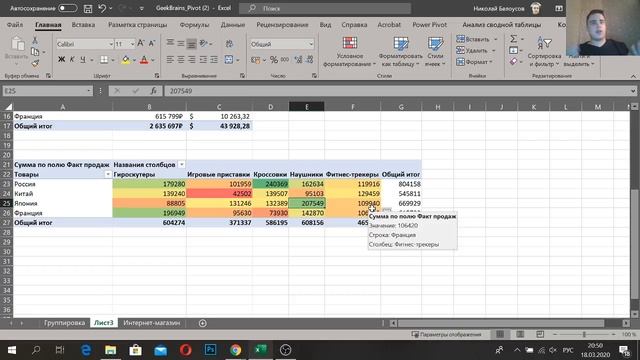Open Условное форматирование button
Viewport: 640px width, 360px height.
[x=349, y=52]
